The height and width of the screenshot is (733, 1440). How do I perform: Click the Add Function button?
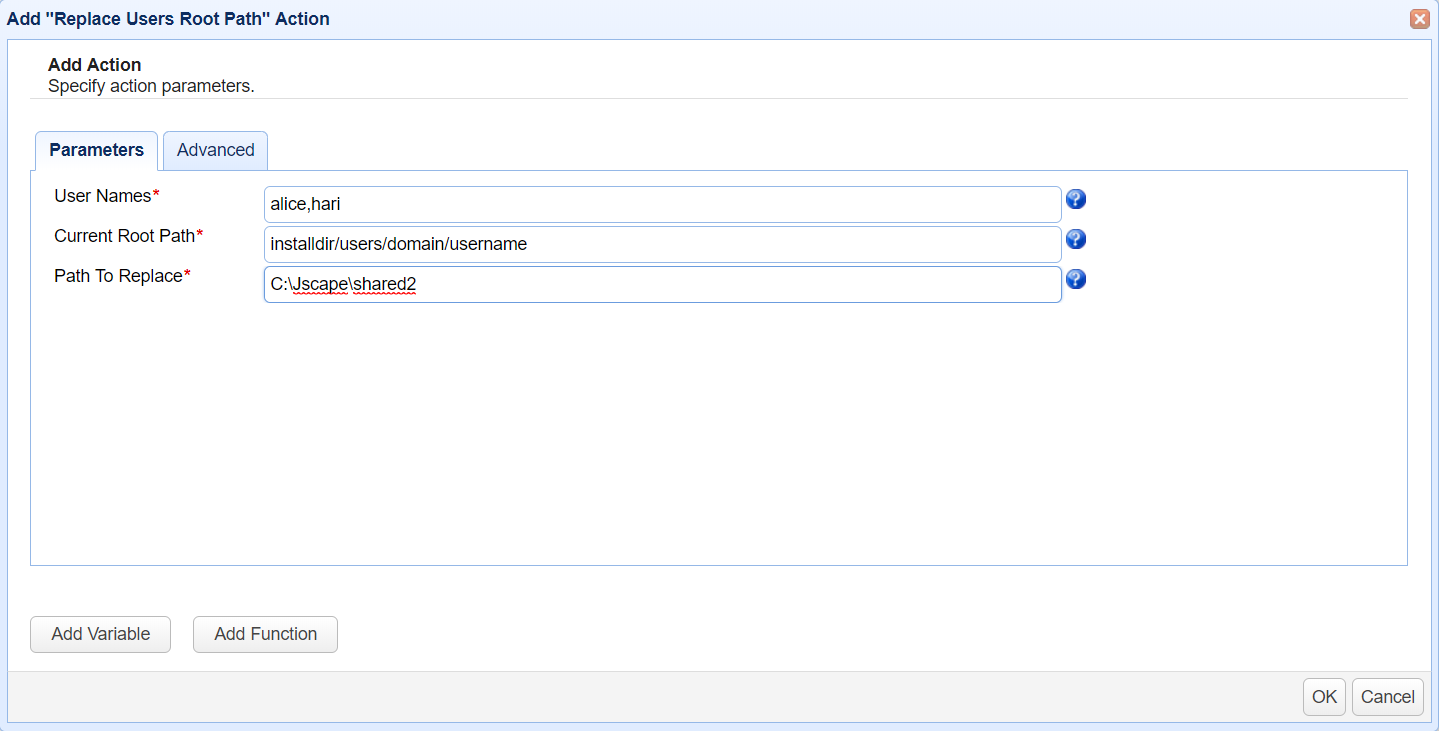tap(265, 634)
